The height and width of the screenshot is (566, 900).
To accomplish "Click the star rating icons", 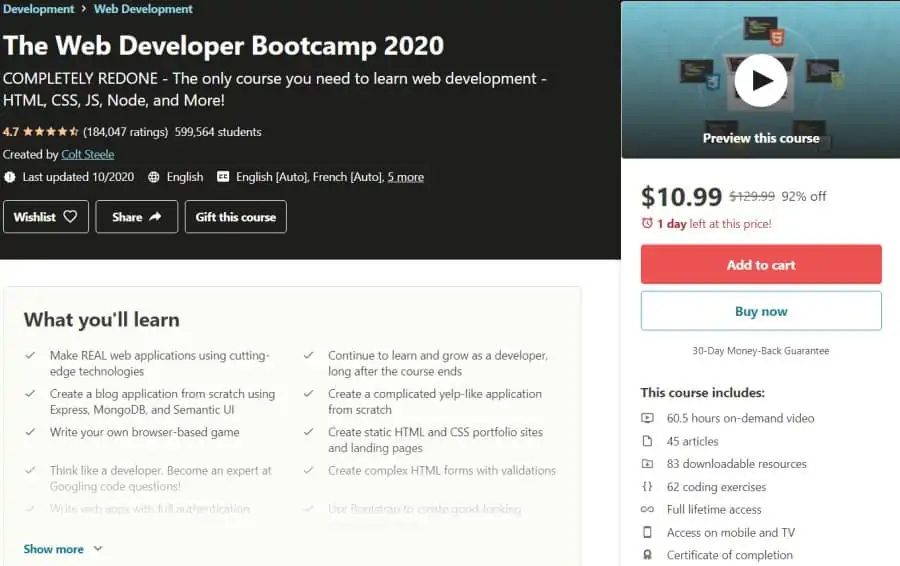I will [x=51, y=131].
